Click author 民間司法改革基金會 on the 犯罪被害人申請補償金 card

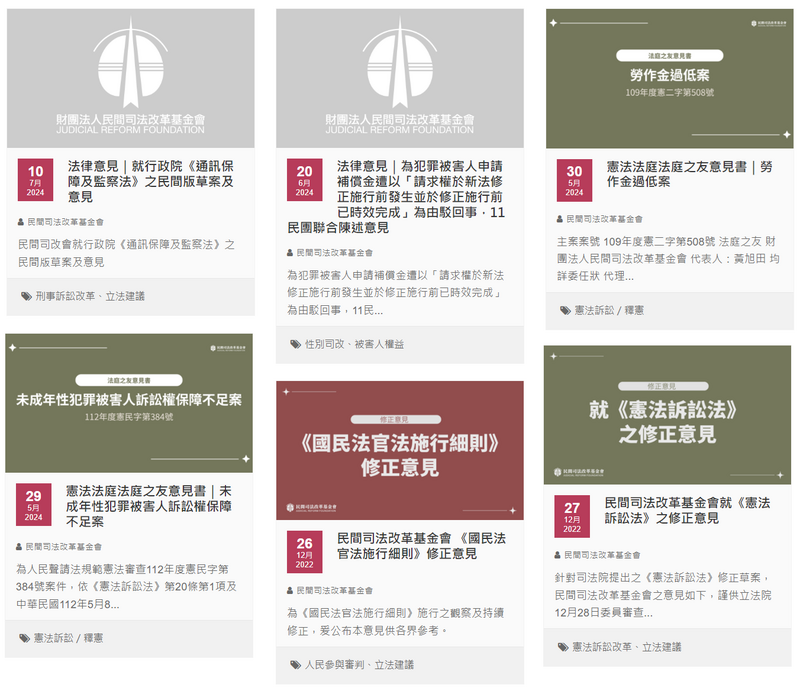(x=335, y=253)
